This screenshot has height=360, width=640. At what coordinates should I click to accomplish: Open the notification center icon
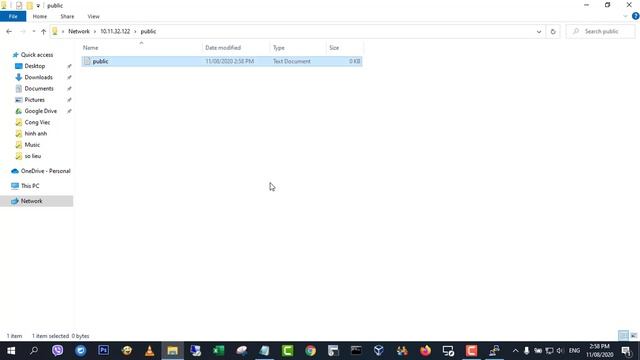pyautogui.click(x=627, y=351)
